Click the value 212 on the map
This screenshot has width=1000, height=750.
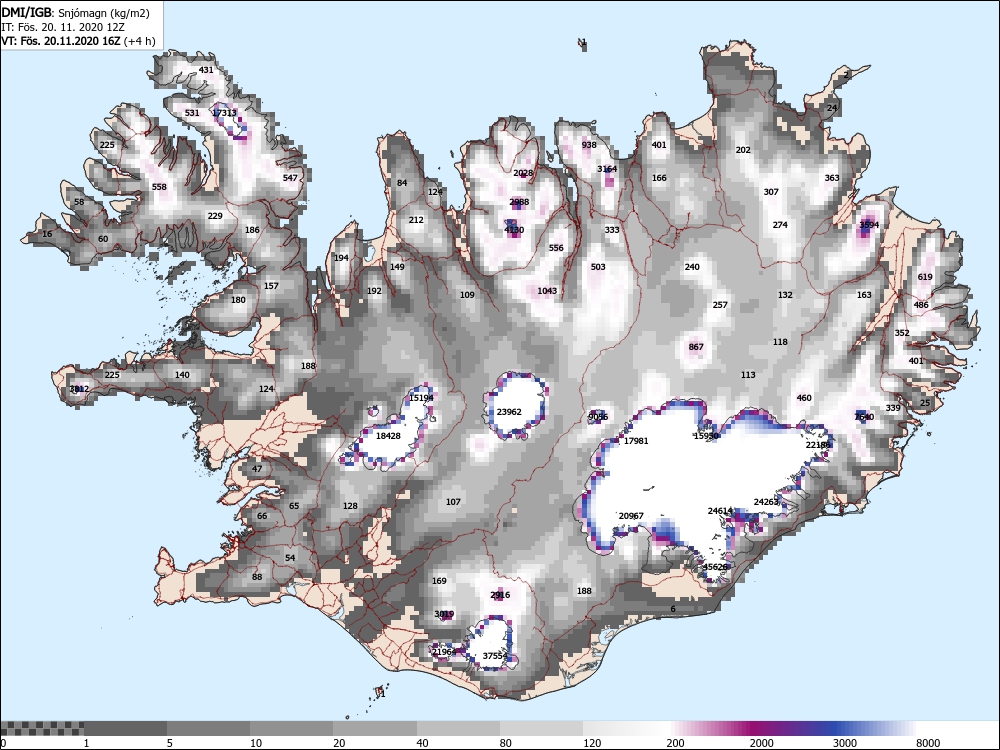click(416, 220)
